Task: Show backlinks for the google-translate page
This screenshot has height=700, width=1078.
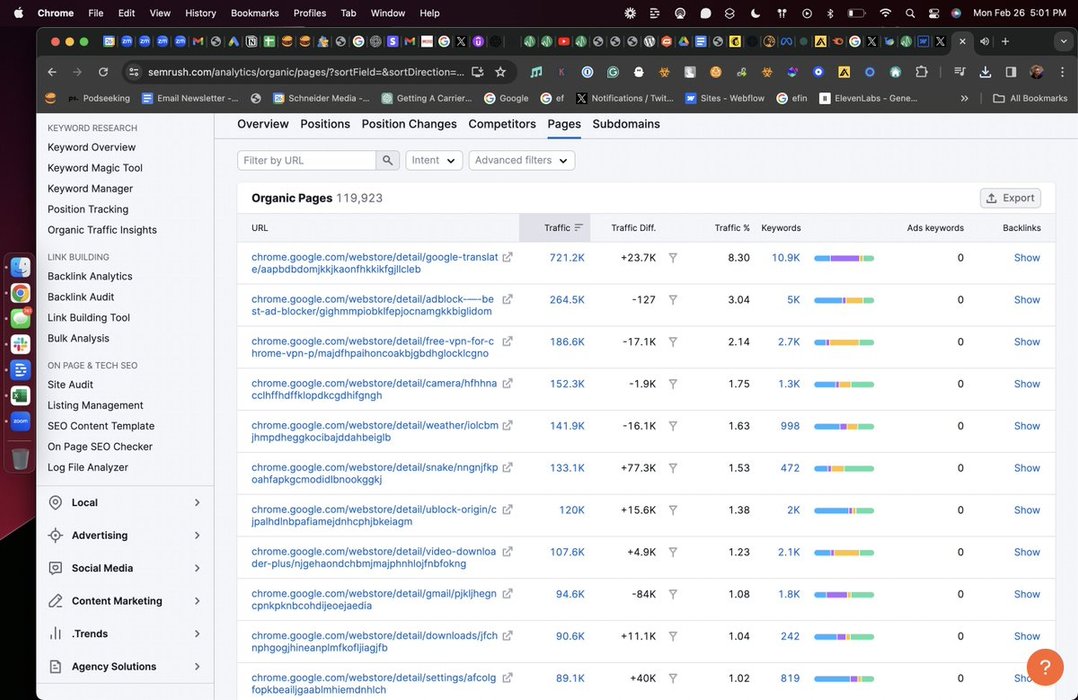Action: click(x=1027, y=258)
